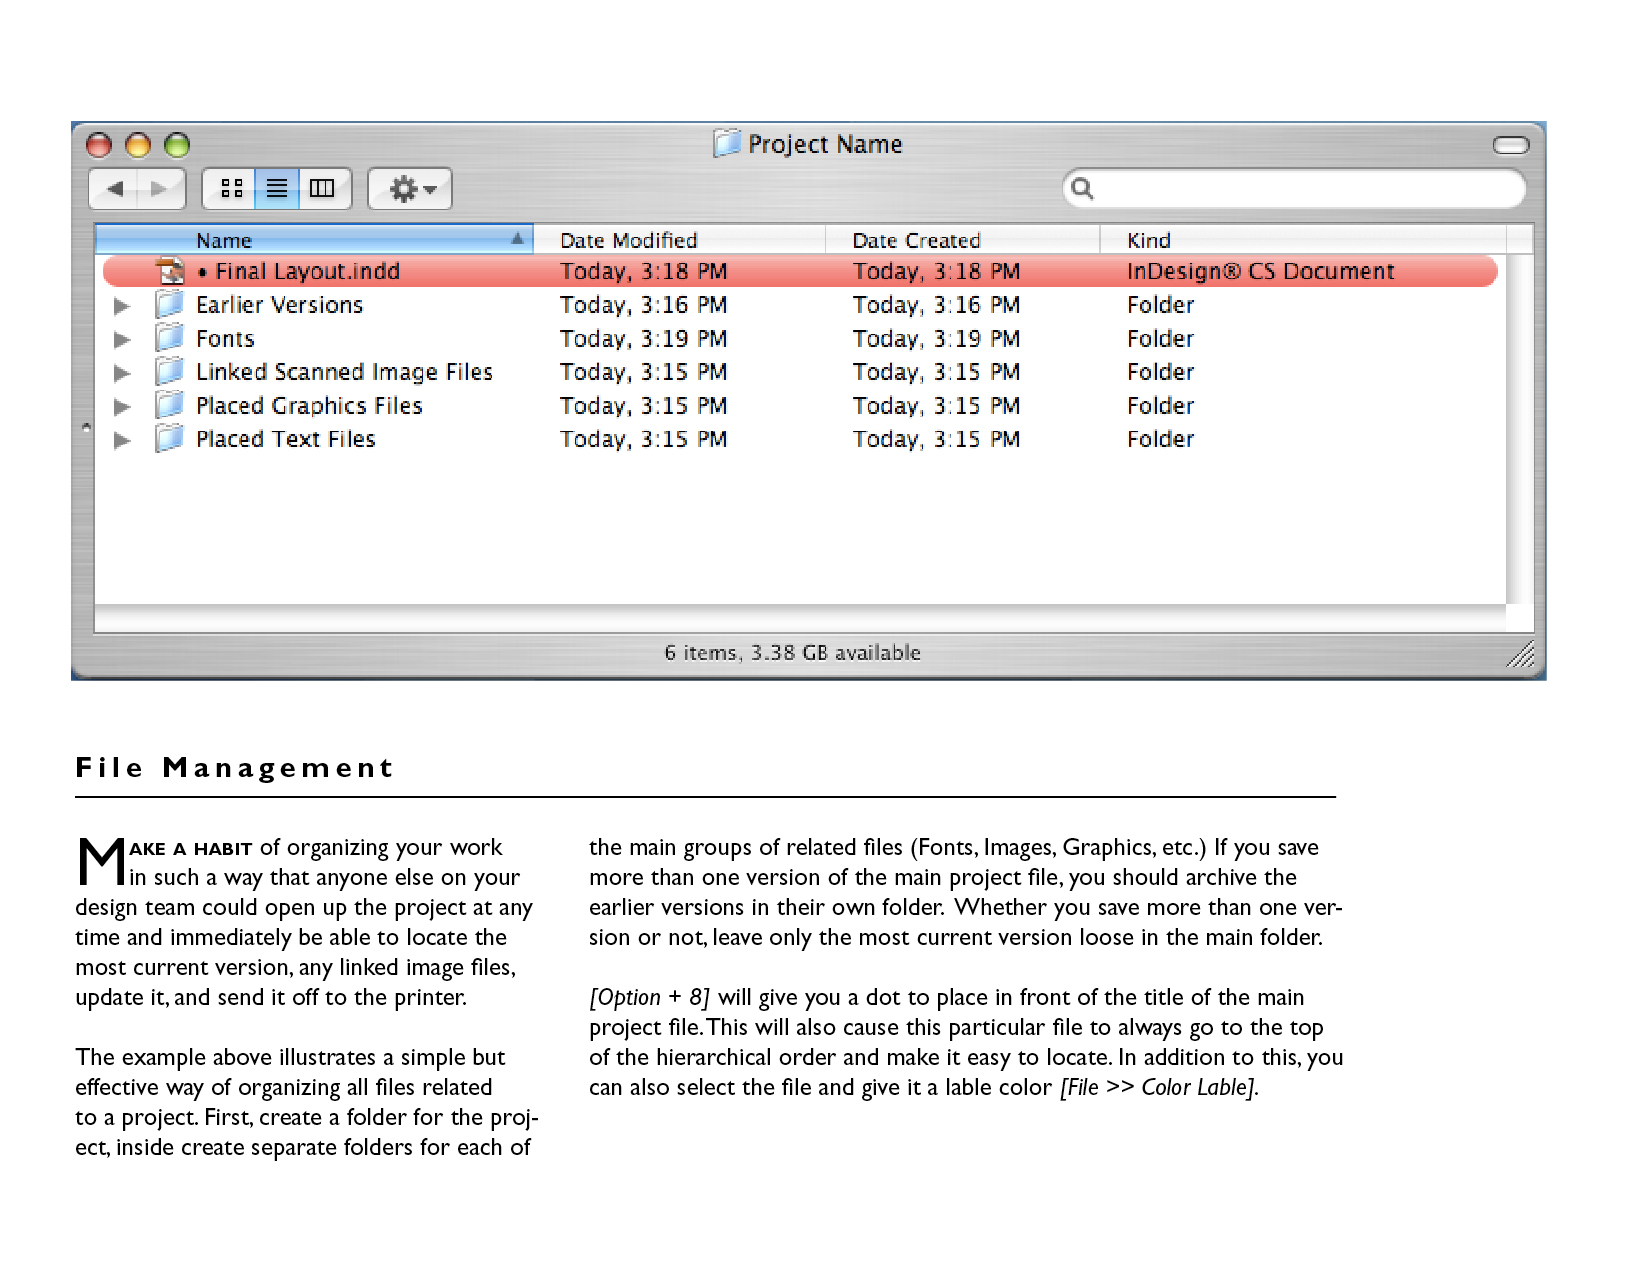Sort by the Kind column header
1650x1275 pixels.
1303,240
